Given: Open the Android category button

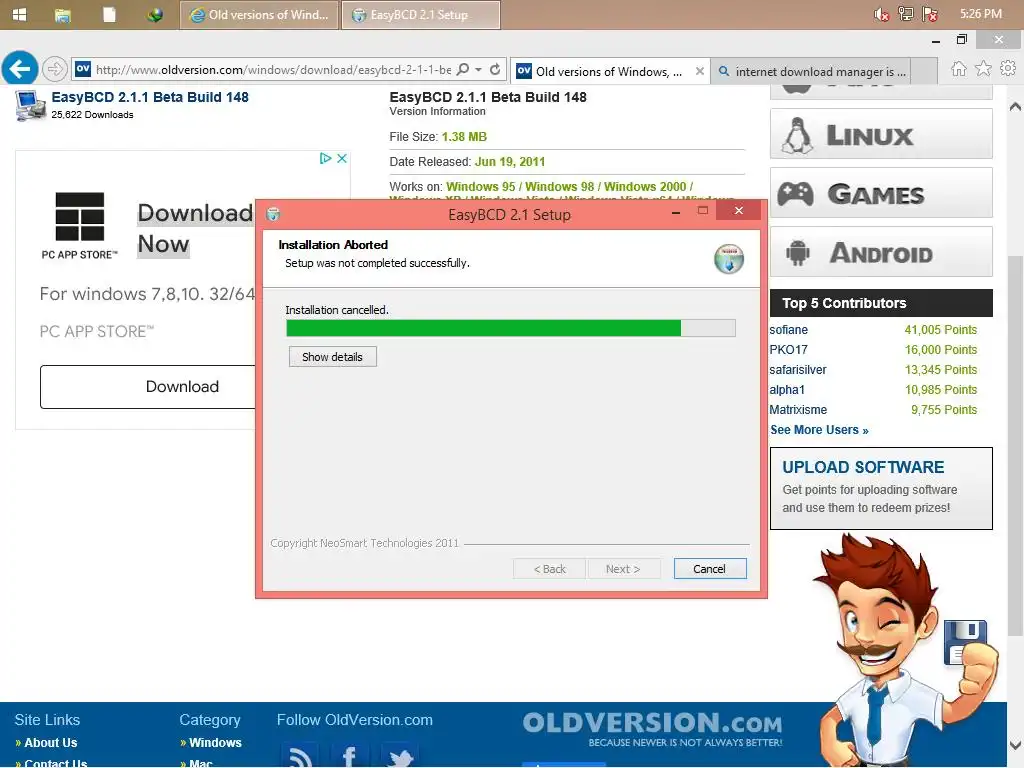Looking at the screenshot, I should (x=881, y=251).
